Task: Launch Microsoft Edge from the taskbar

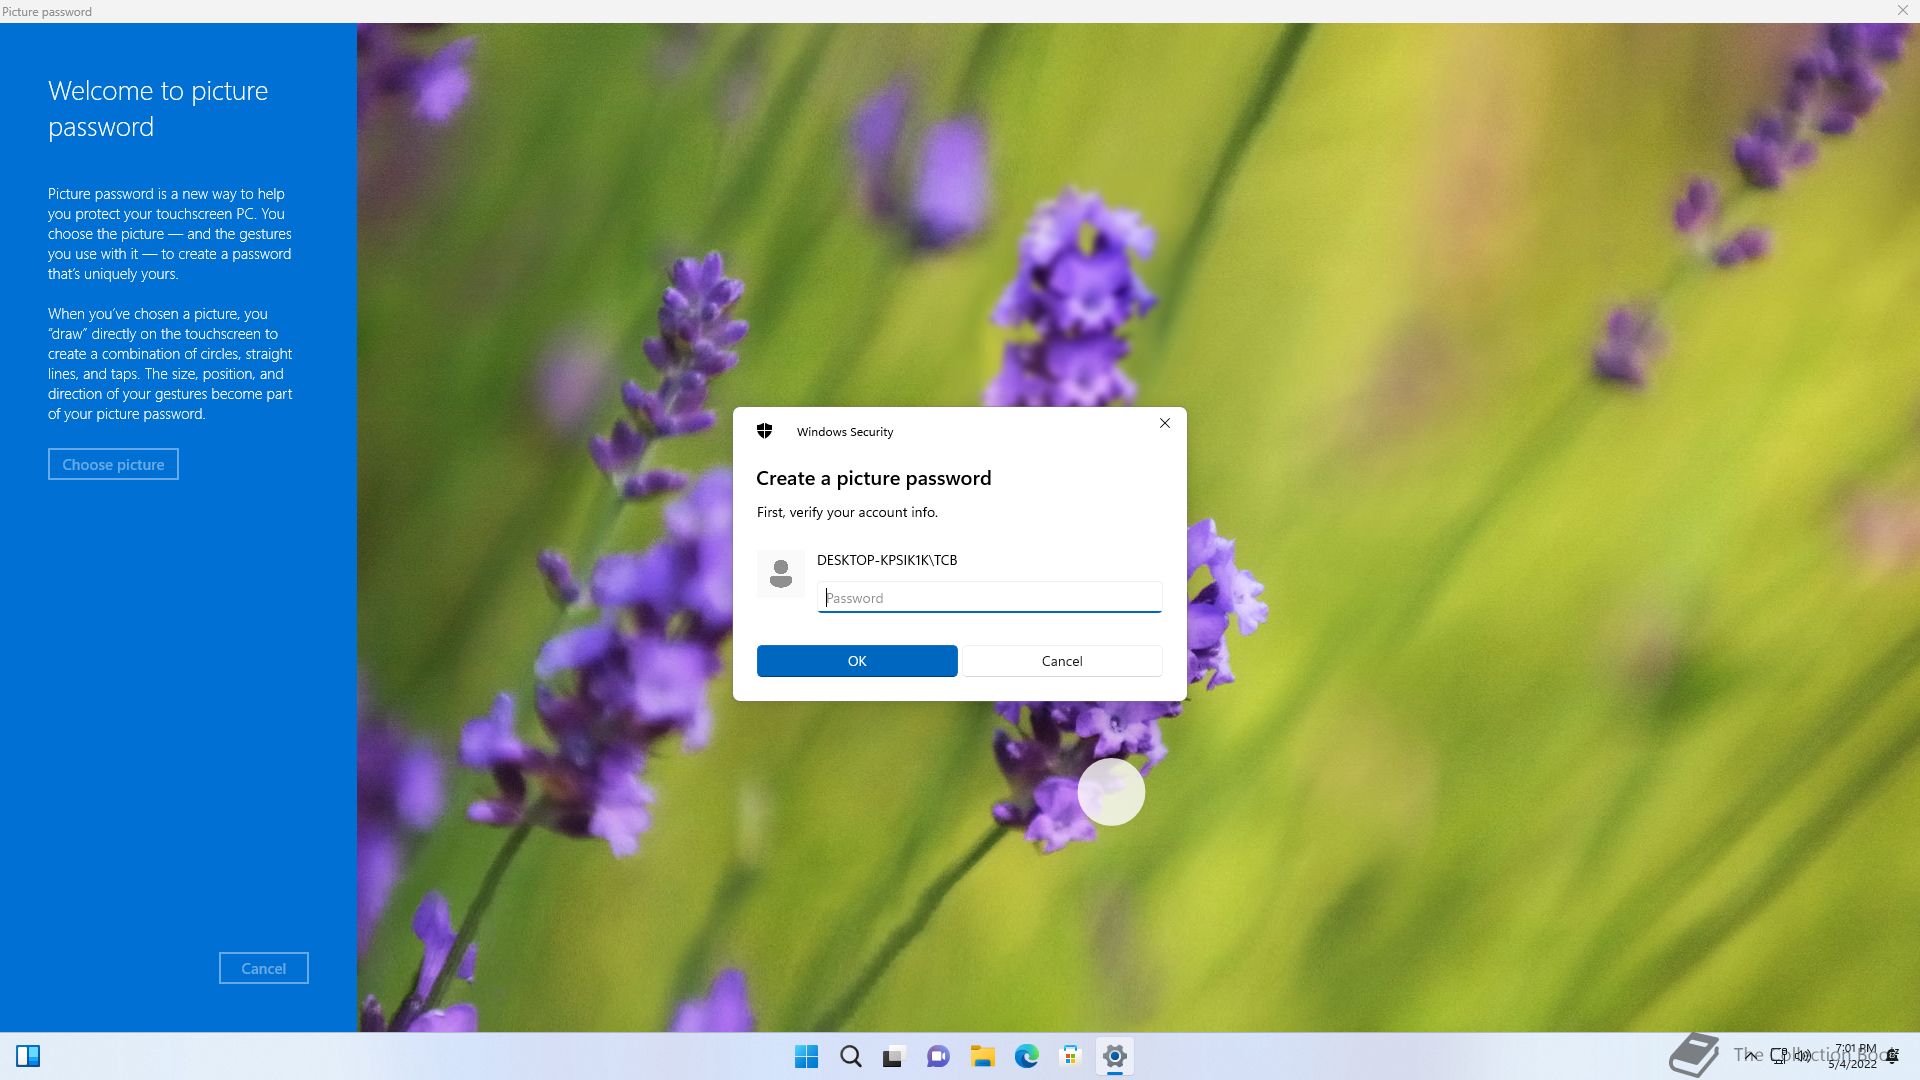Action: coord(1026,1056)
